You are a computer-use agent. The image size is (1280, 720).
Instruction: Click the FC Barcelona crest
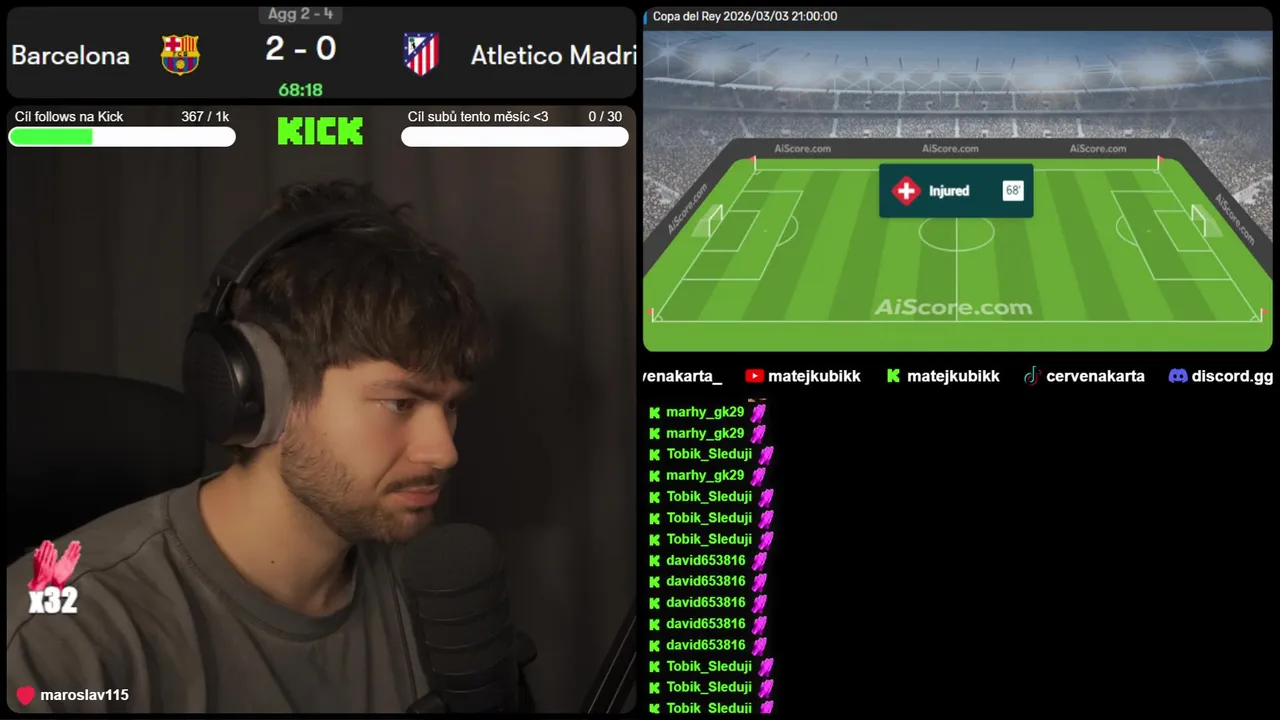click(x=180, y=54)
